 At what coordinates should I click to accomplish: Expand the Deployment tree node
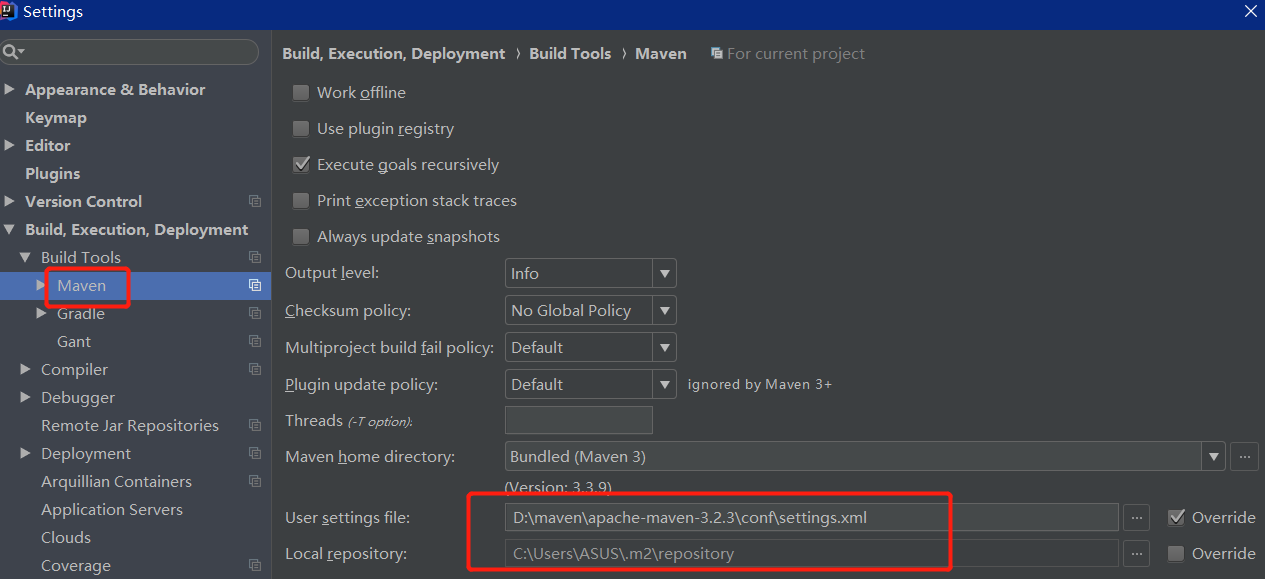click(24, 453)
